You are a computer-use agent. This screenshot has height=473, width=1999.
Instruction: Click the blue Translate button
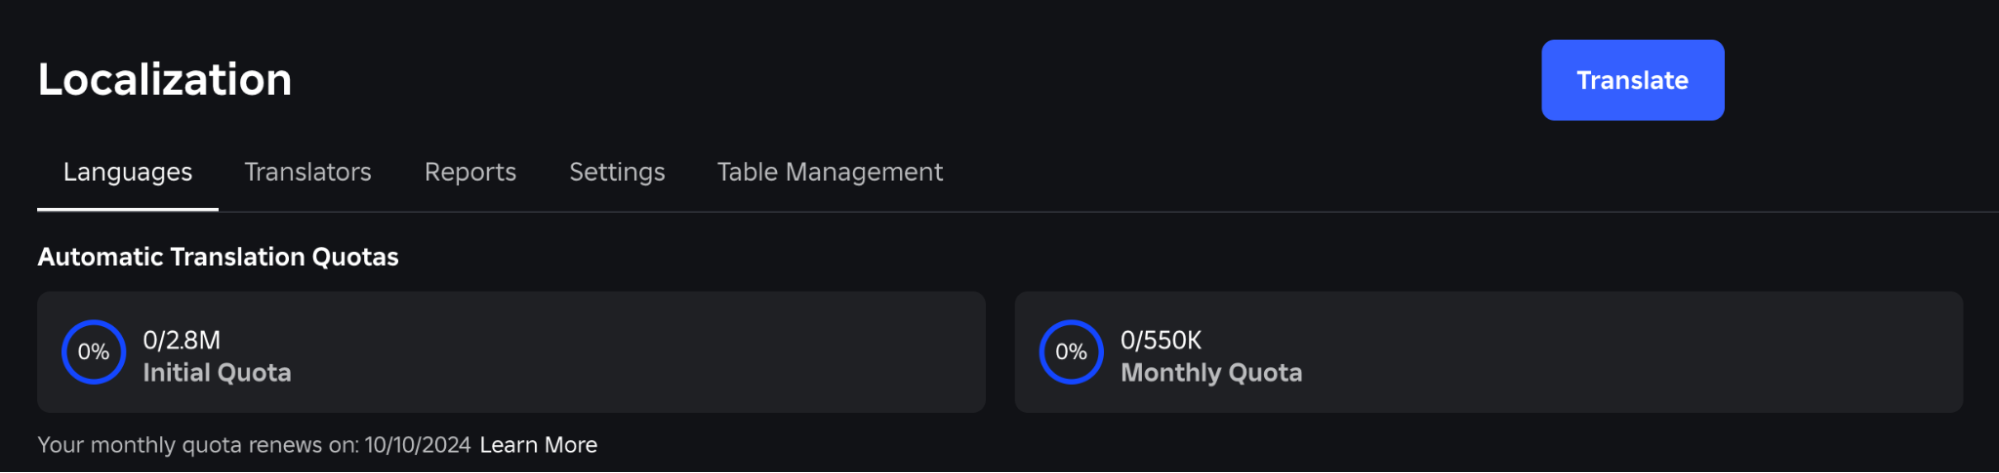(x=1632, y=80)
